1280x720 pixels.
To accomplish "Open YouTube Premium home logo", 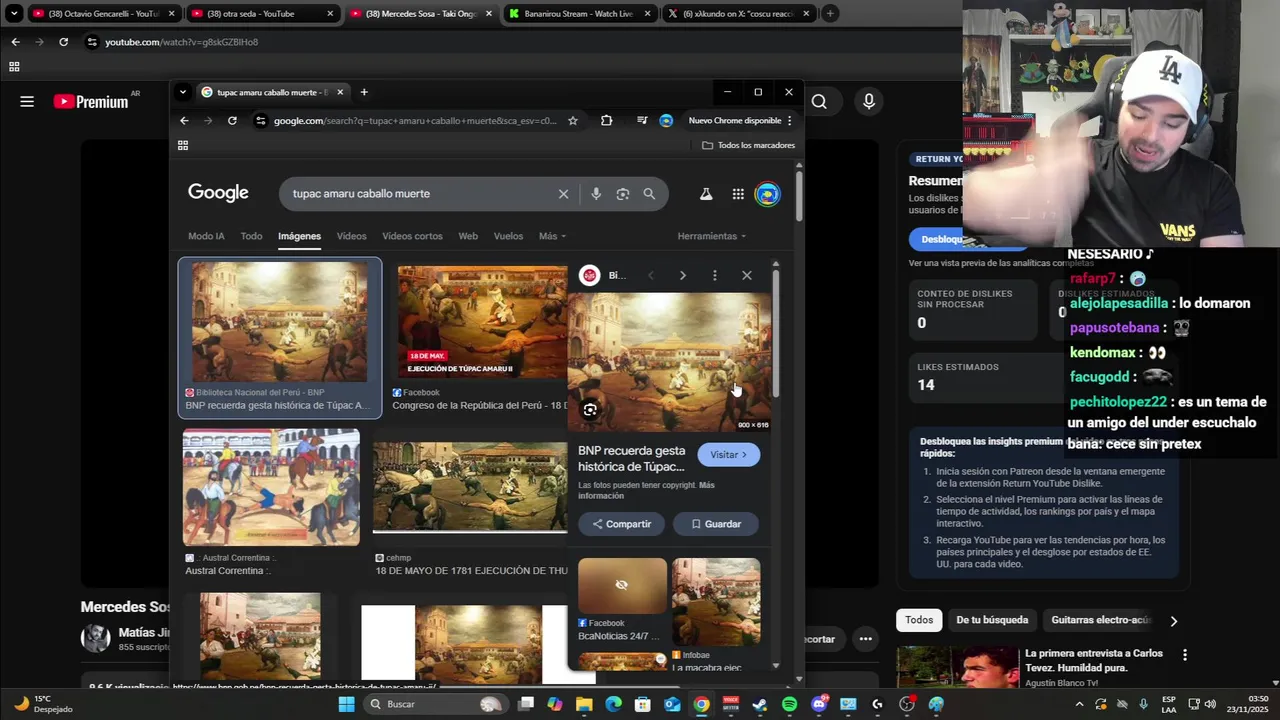I will 91,101.
